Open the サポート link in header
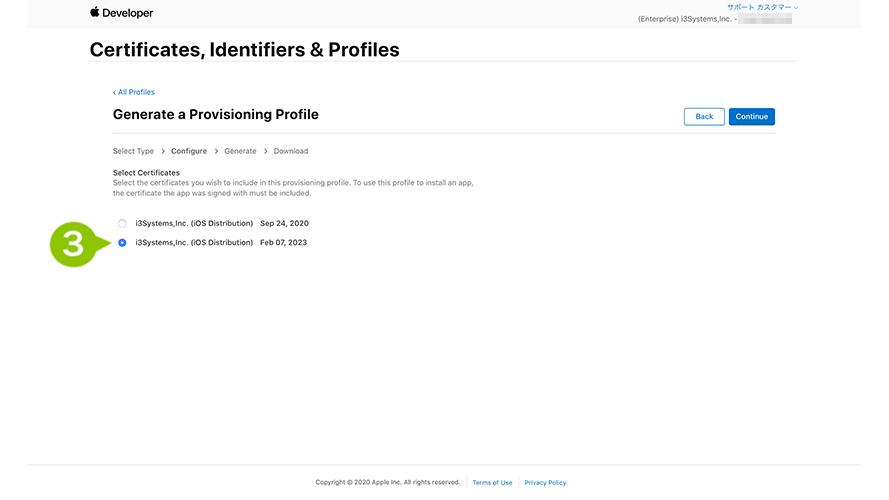The width and height of the screenshot is (889, 500). (x=740, y=7)
